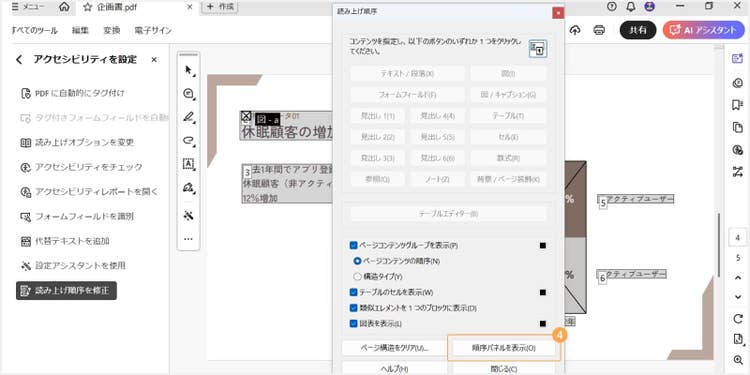Screen dimensions: 750x375
Task: Open the 変換 menu
Action: tap(111, 30)
